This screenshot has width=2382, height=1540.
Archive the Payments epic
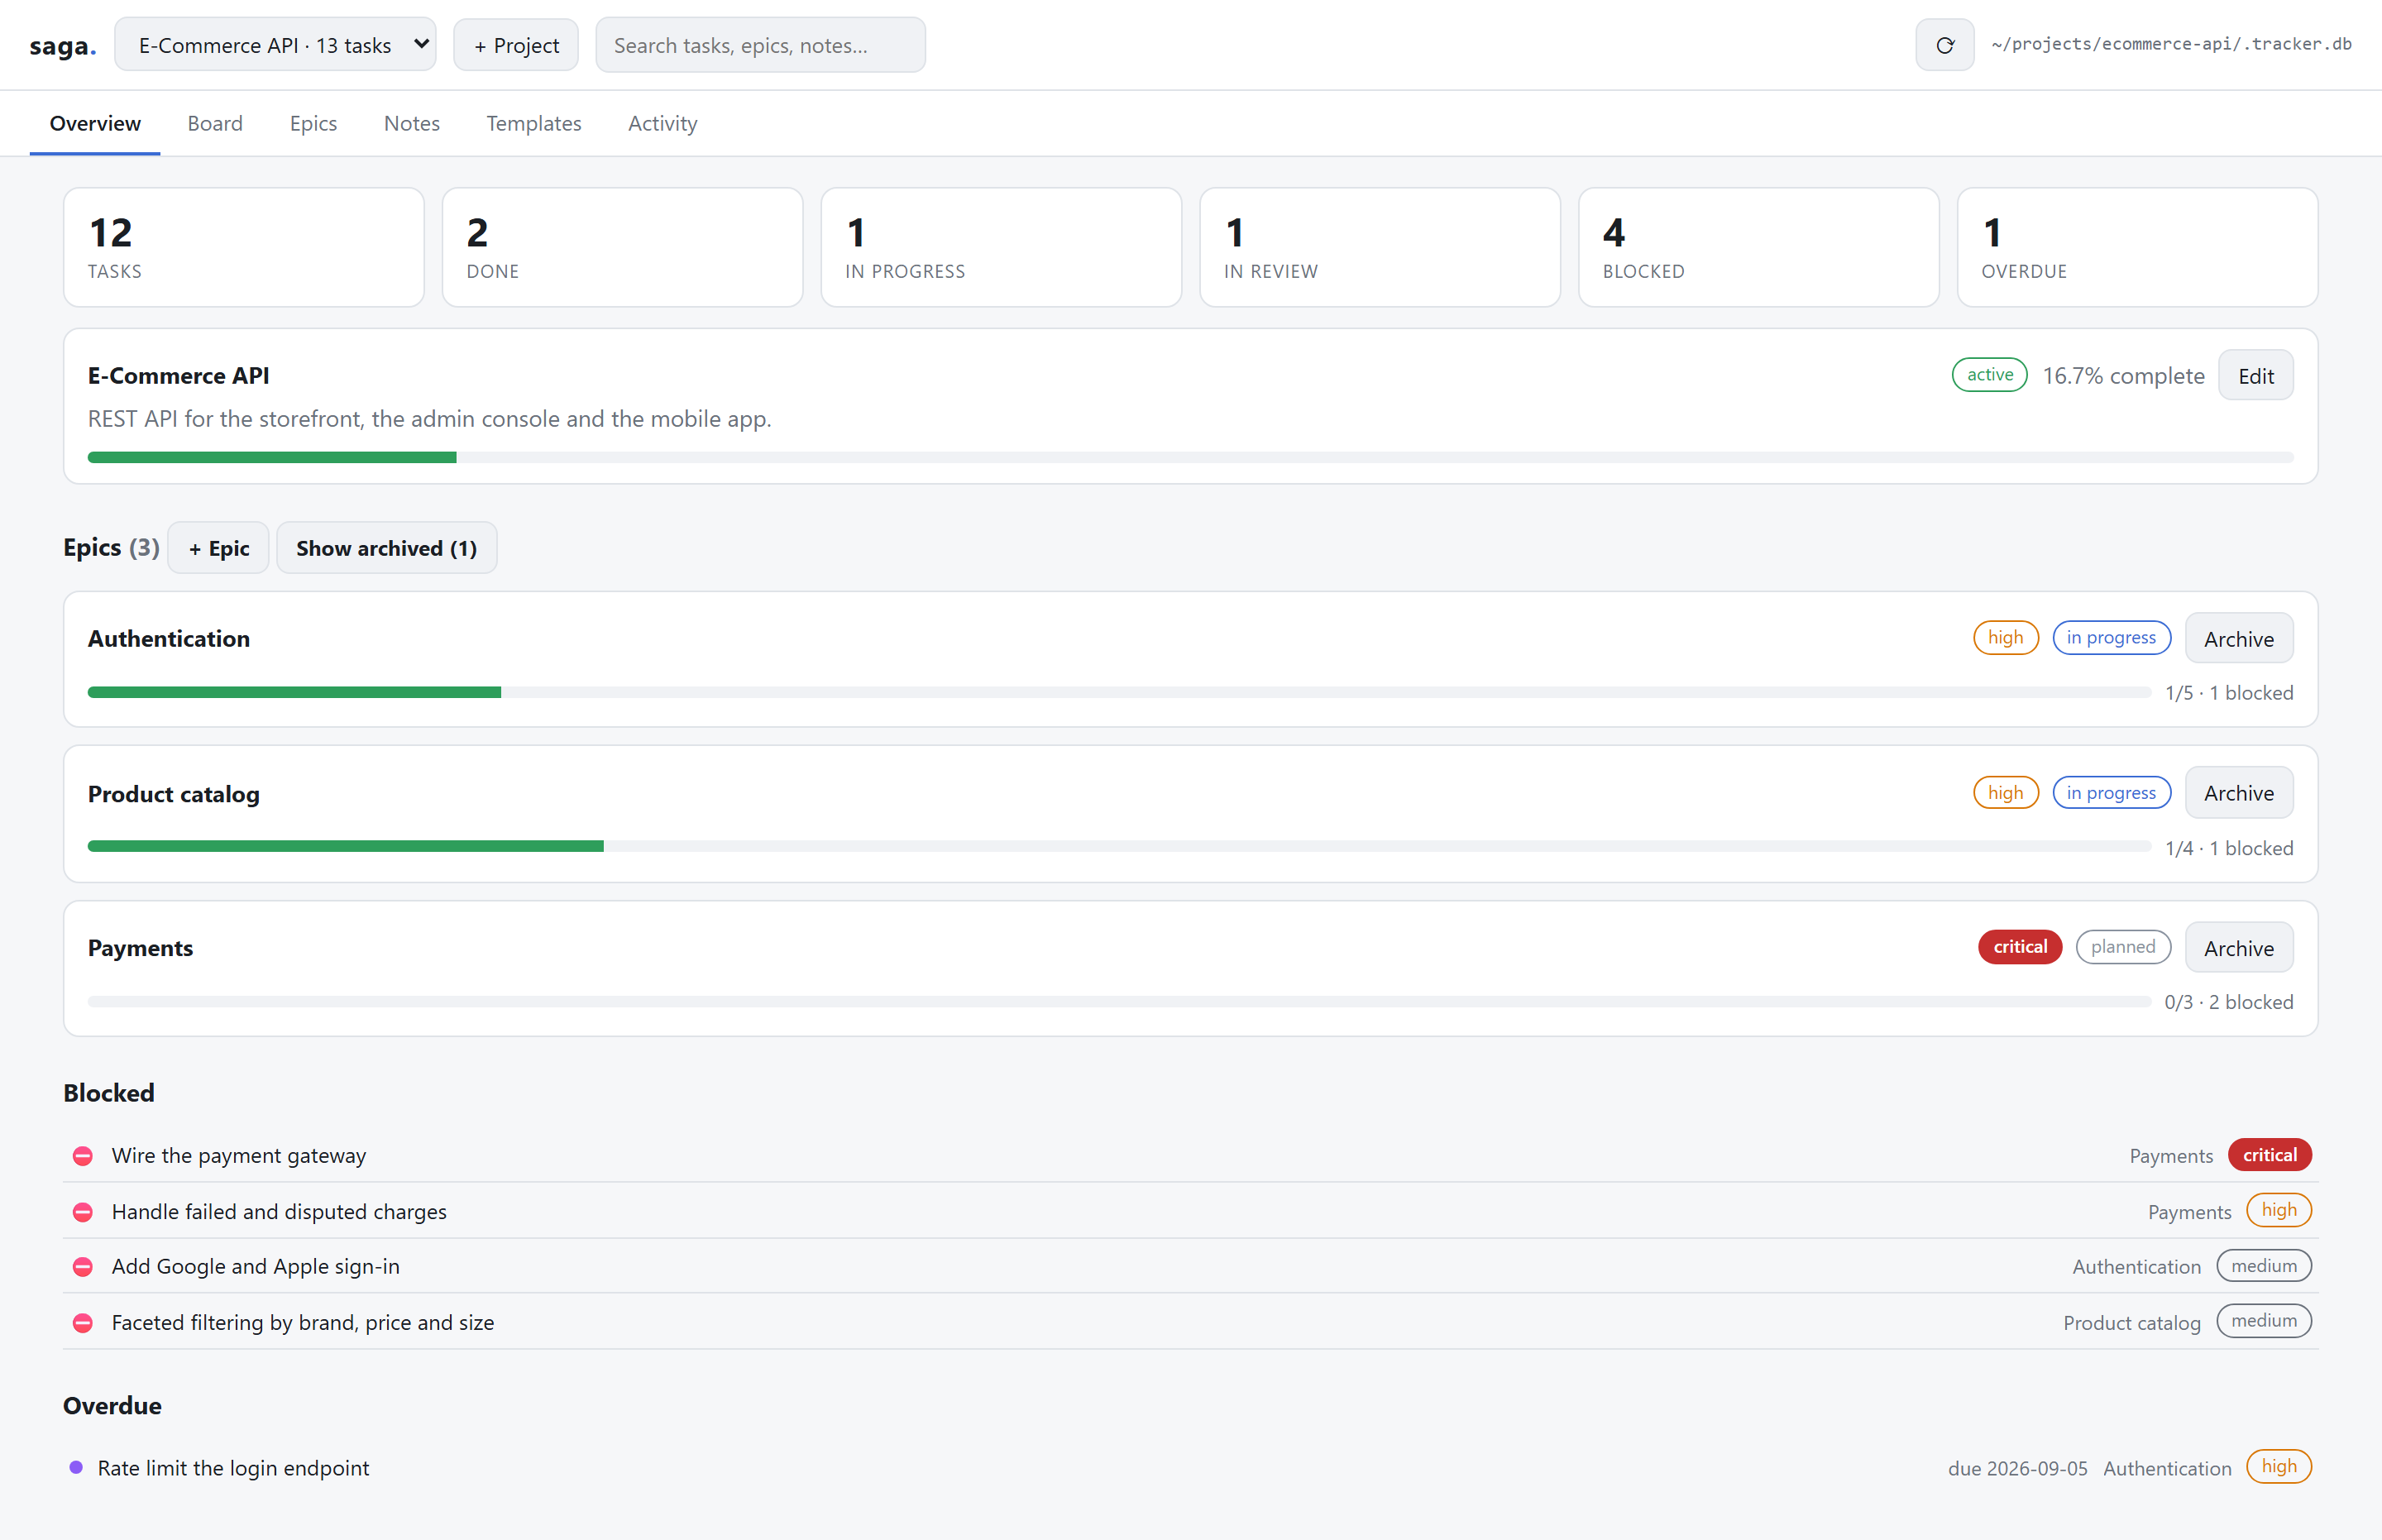[x=2239, y=948]
